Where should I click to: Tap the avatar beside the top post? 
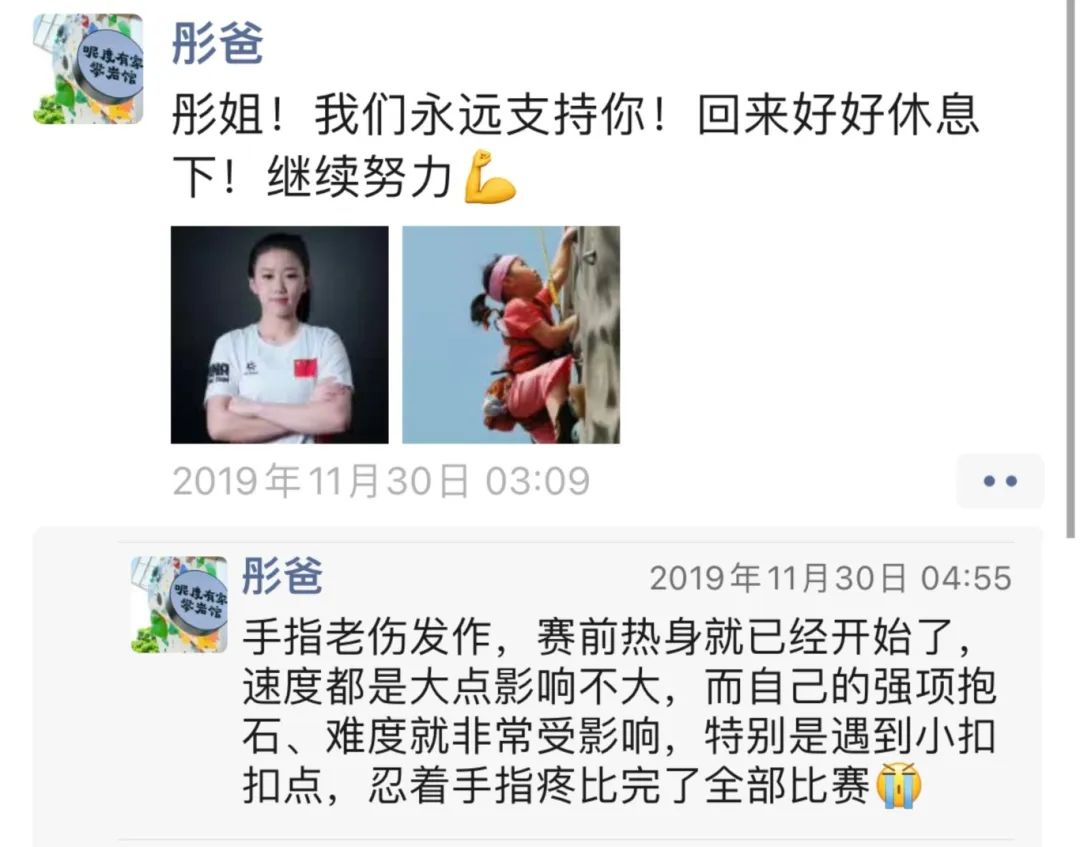[x=88, y=69]
